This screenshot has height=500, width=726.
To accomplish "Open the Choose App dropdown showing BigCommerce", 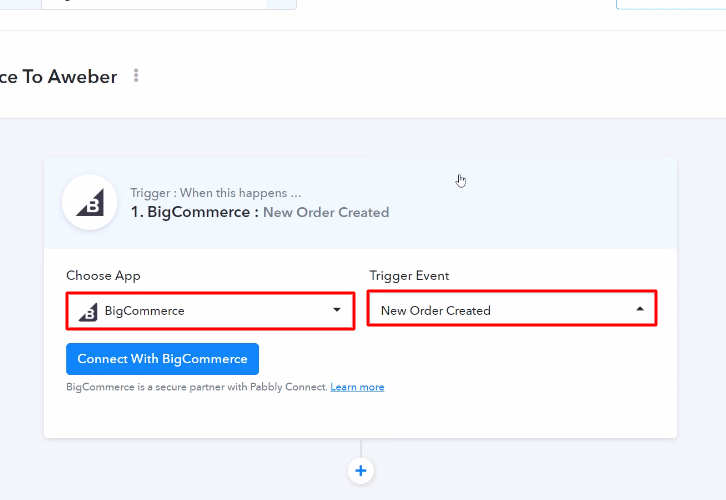I will pos(211,311).
